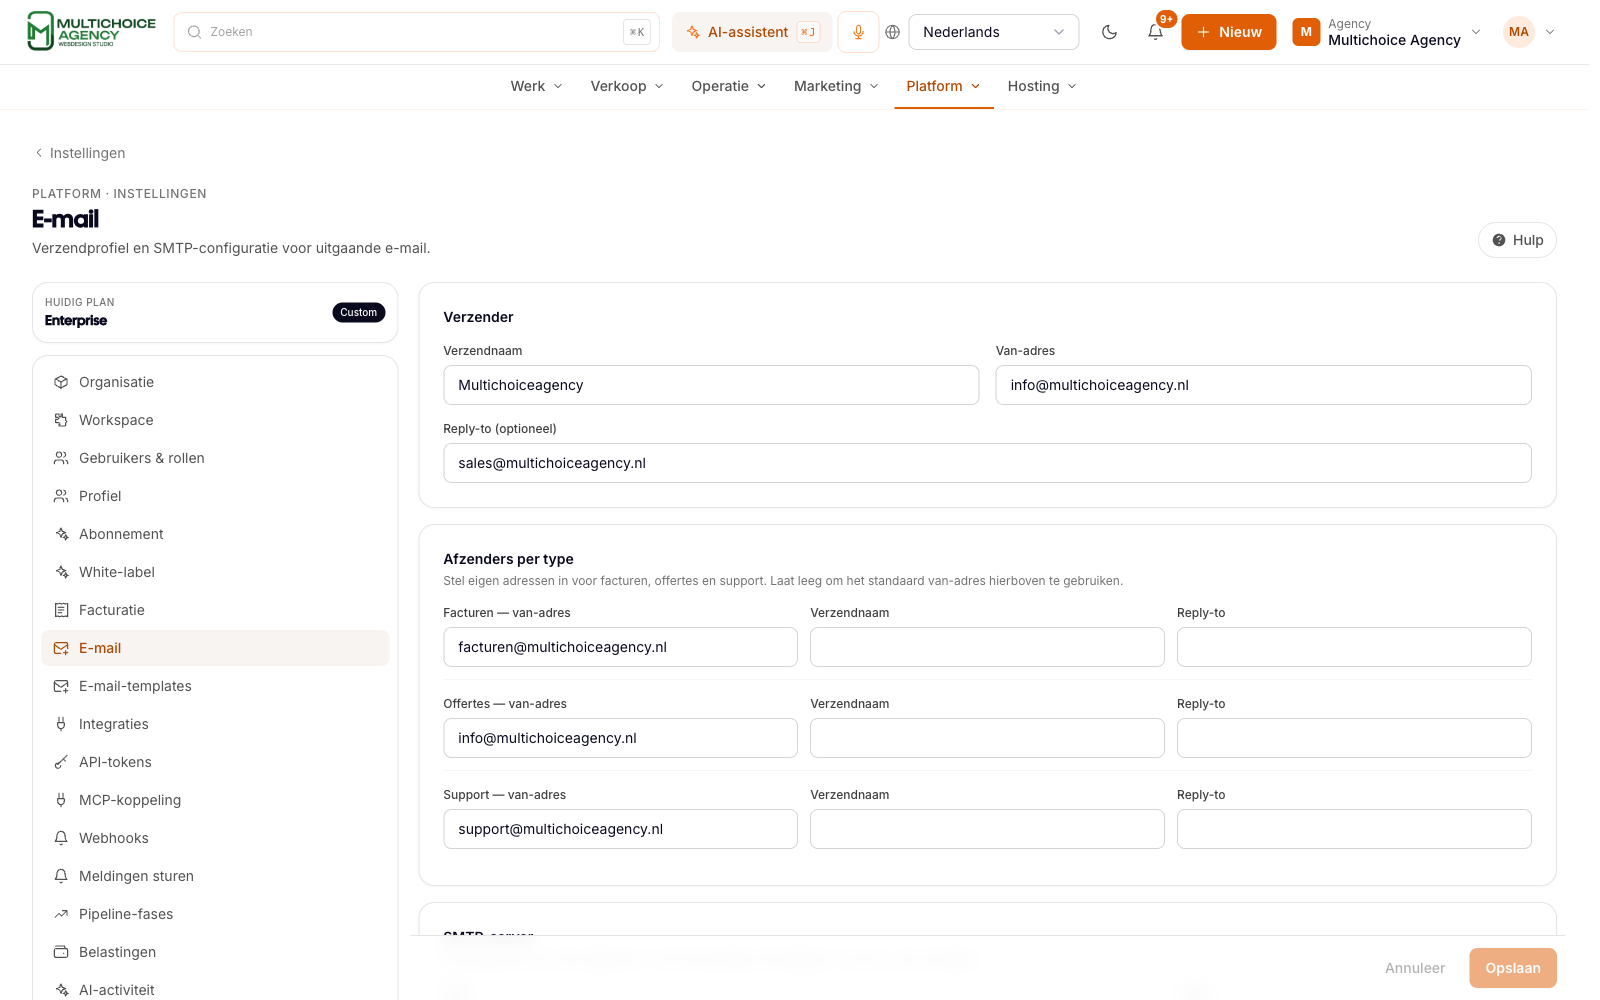Open the Nederlands language dropdown
Viewport: 1600px width, 1000px height.
(993, 32)
